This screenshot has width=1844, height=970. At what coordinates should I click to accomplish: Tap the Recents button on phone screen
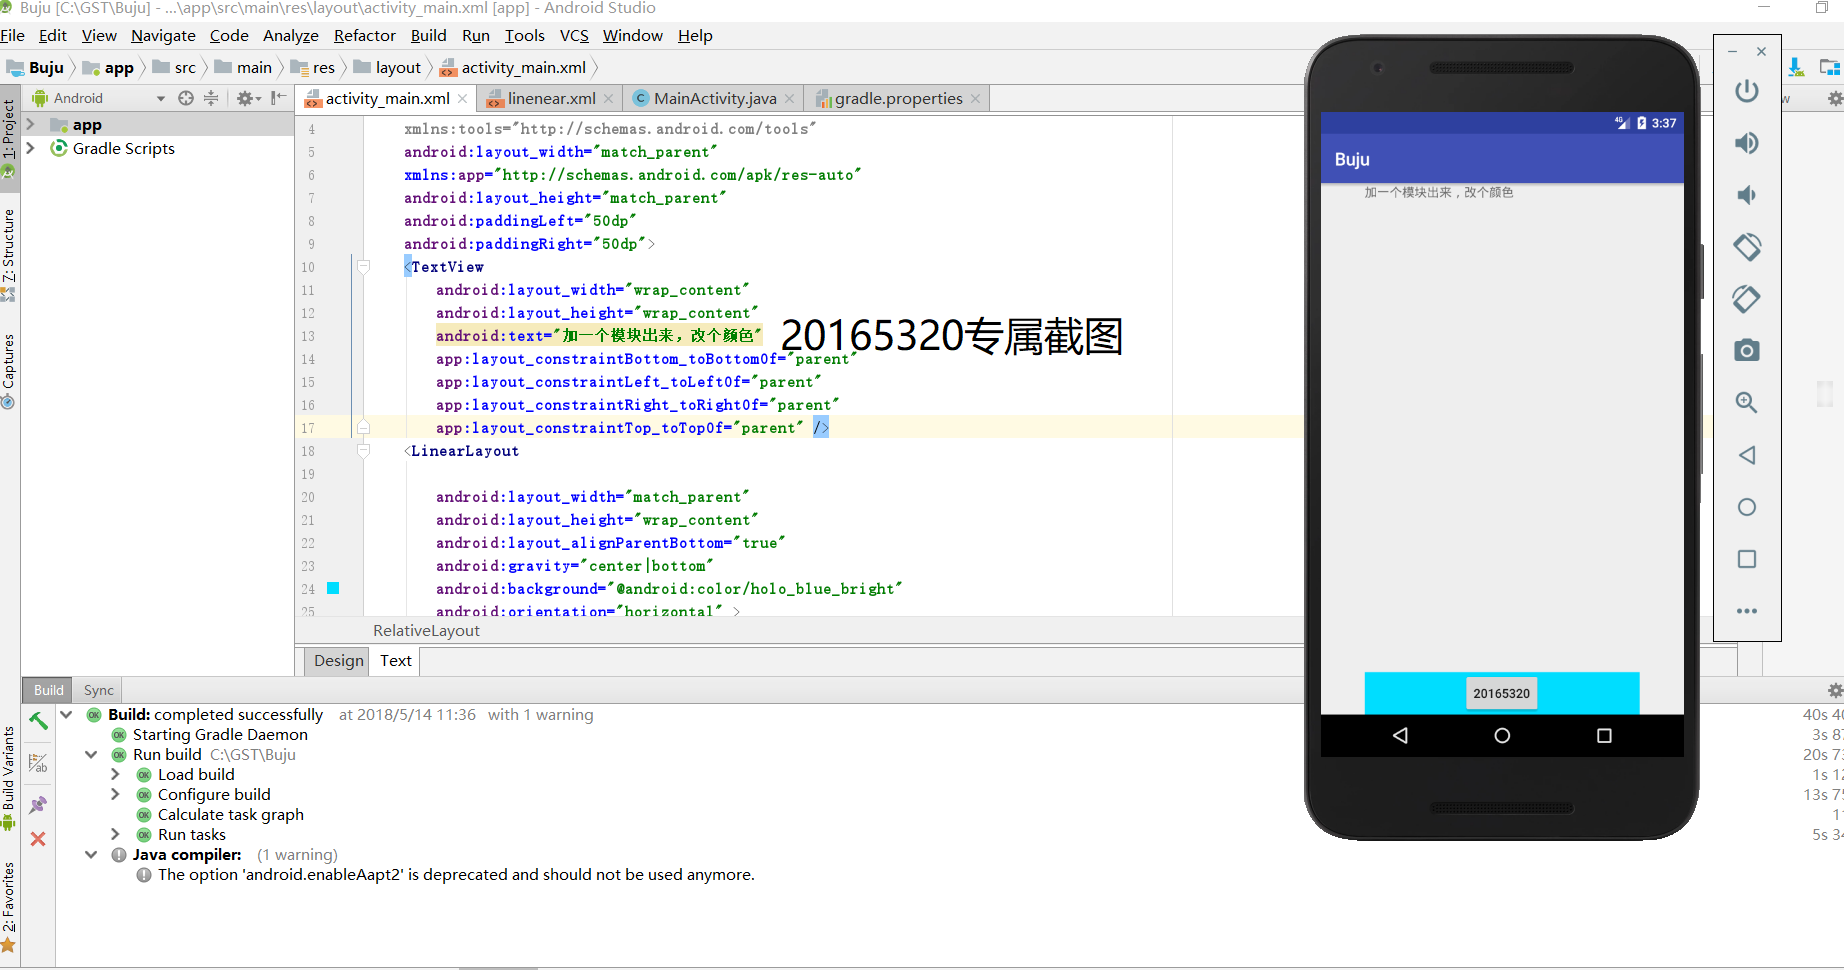click(1604, 736)
